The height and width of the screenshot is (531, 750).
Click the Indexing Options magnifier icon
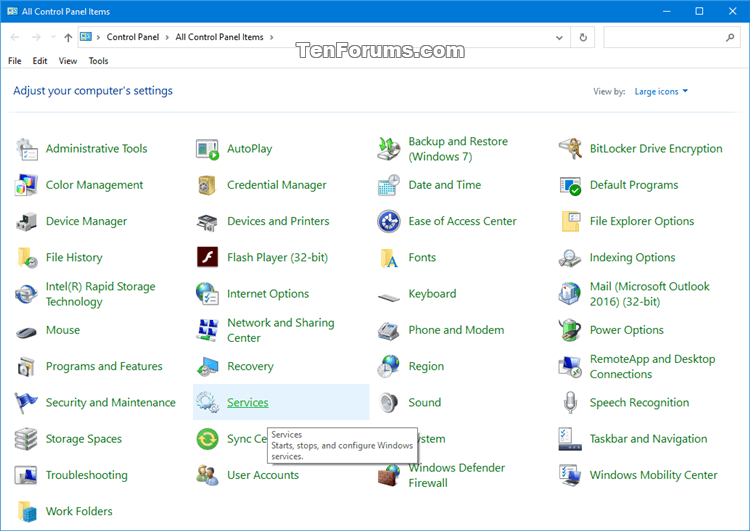(x=570, y=258)
